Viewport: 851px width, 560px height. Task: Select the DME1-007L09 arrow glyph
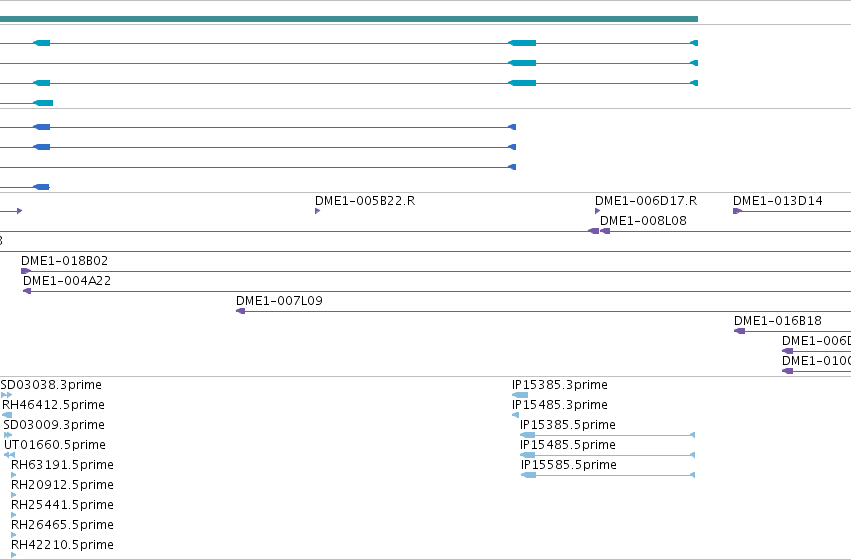(240, 311)
